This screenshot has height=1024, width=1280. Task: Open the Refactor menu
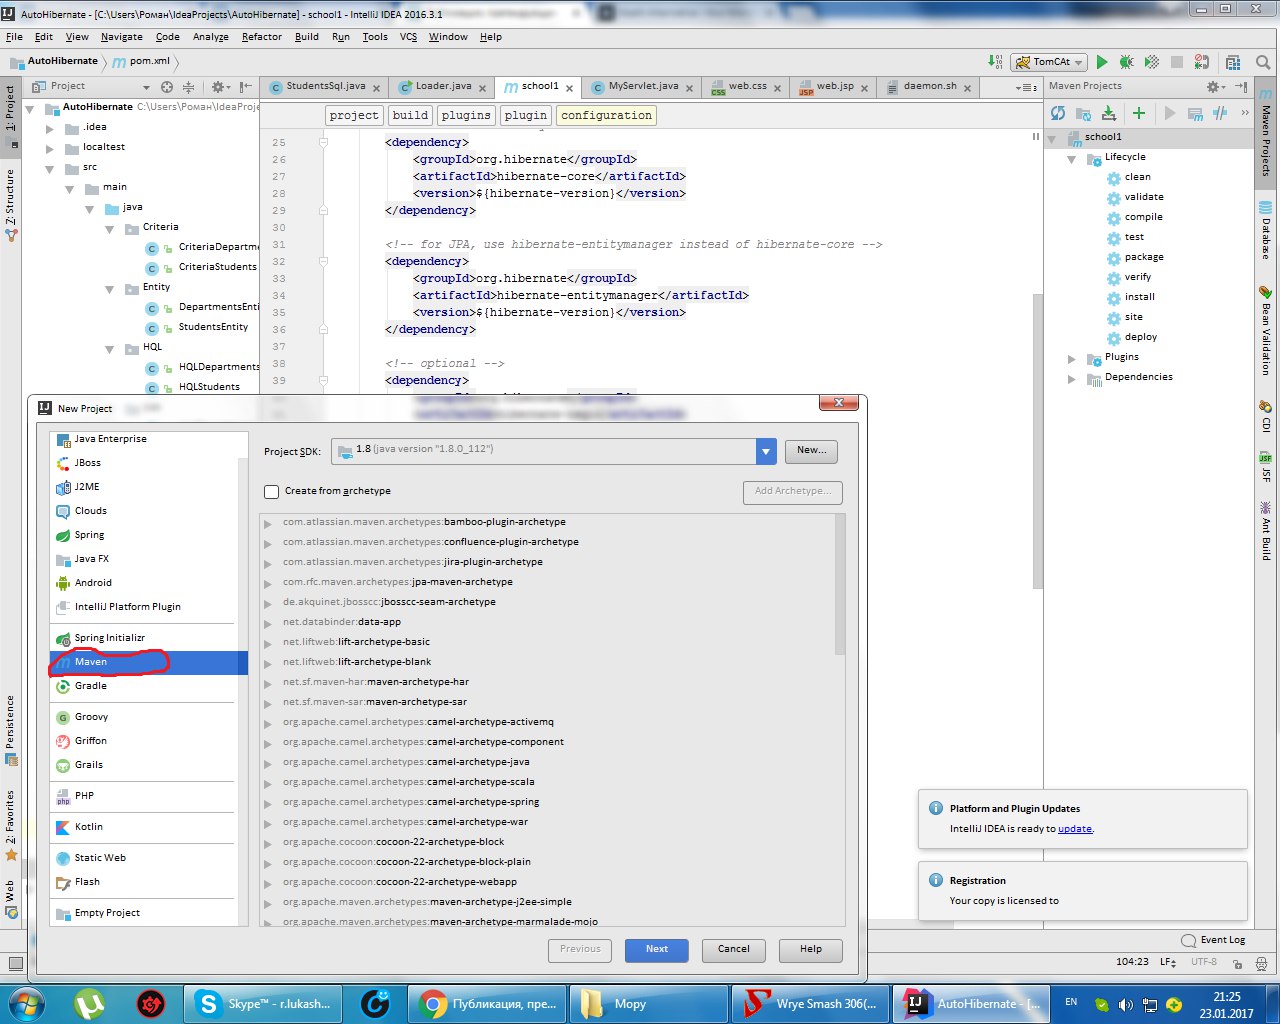tap(261, 37)
